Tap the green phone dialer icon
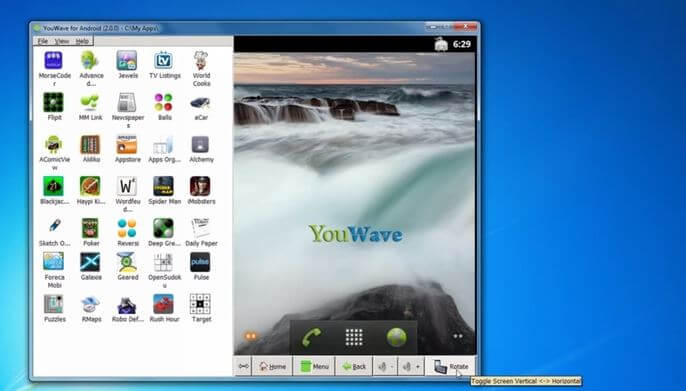The width and height of the screenshot is (686, 391). coord(312,337)
